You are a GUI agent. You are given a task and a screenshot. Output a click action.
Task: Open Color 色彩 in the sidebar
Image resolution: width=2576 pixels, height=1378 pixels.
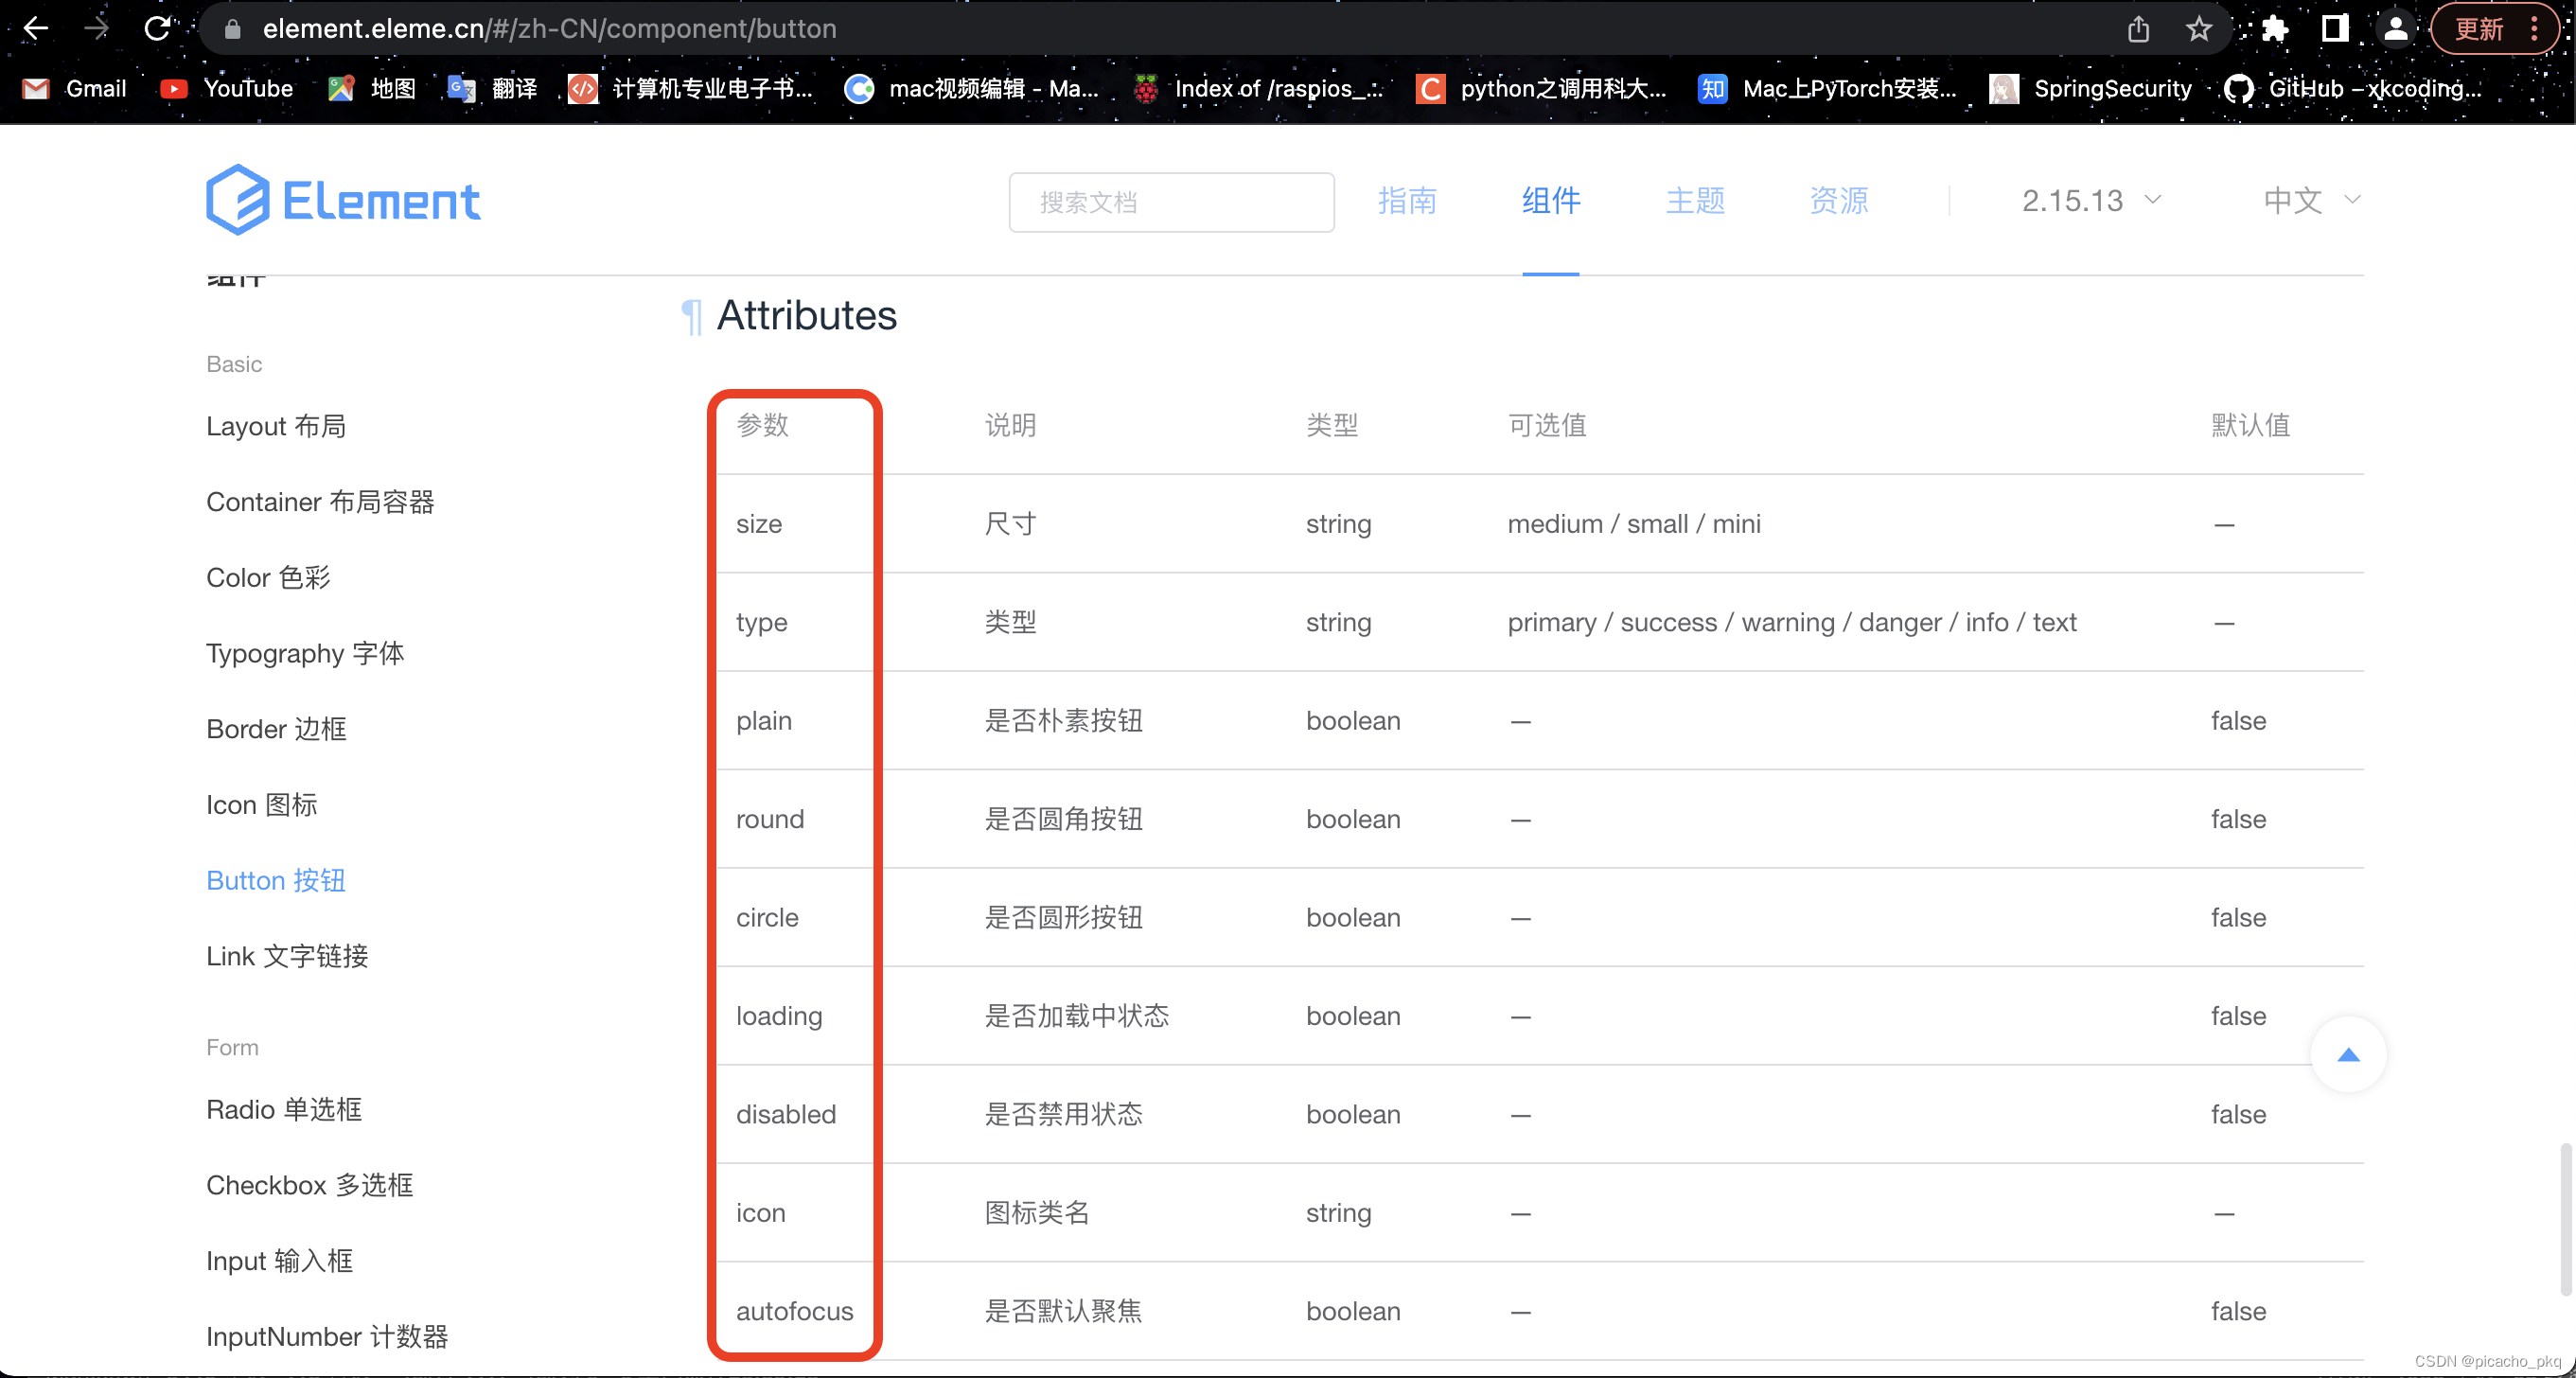pos(268,578)
